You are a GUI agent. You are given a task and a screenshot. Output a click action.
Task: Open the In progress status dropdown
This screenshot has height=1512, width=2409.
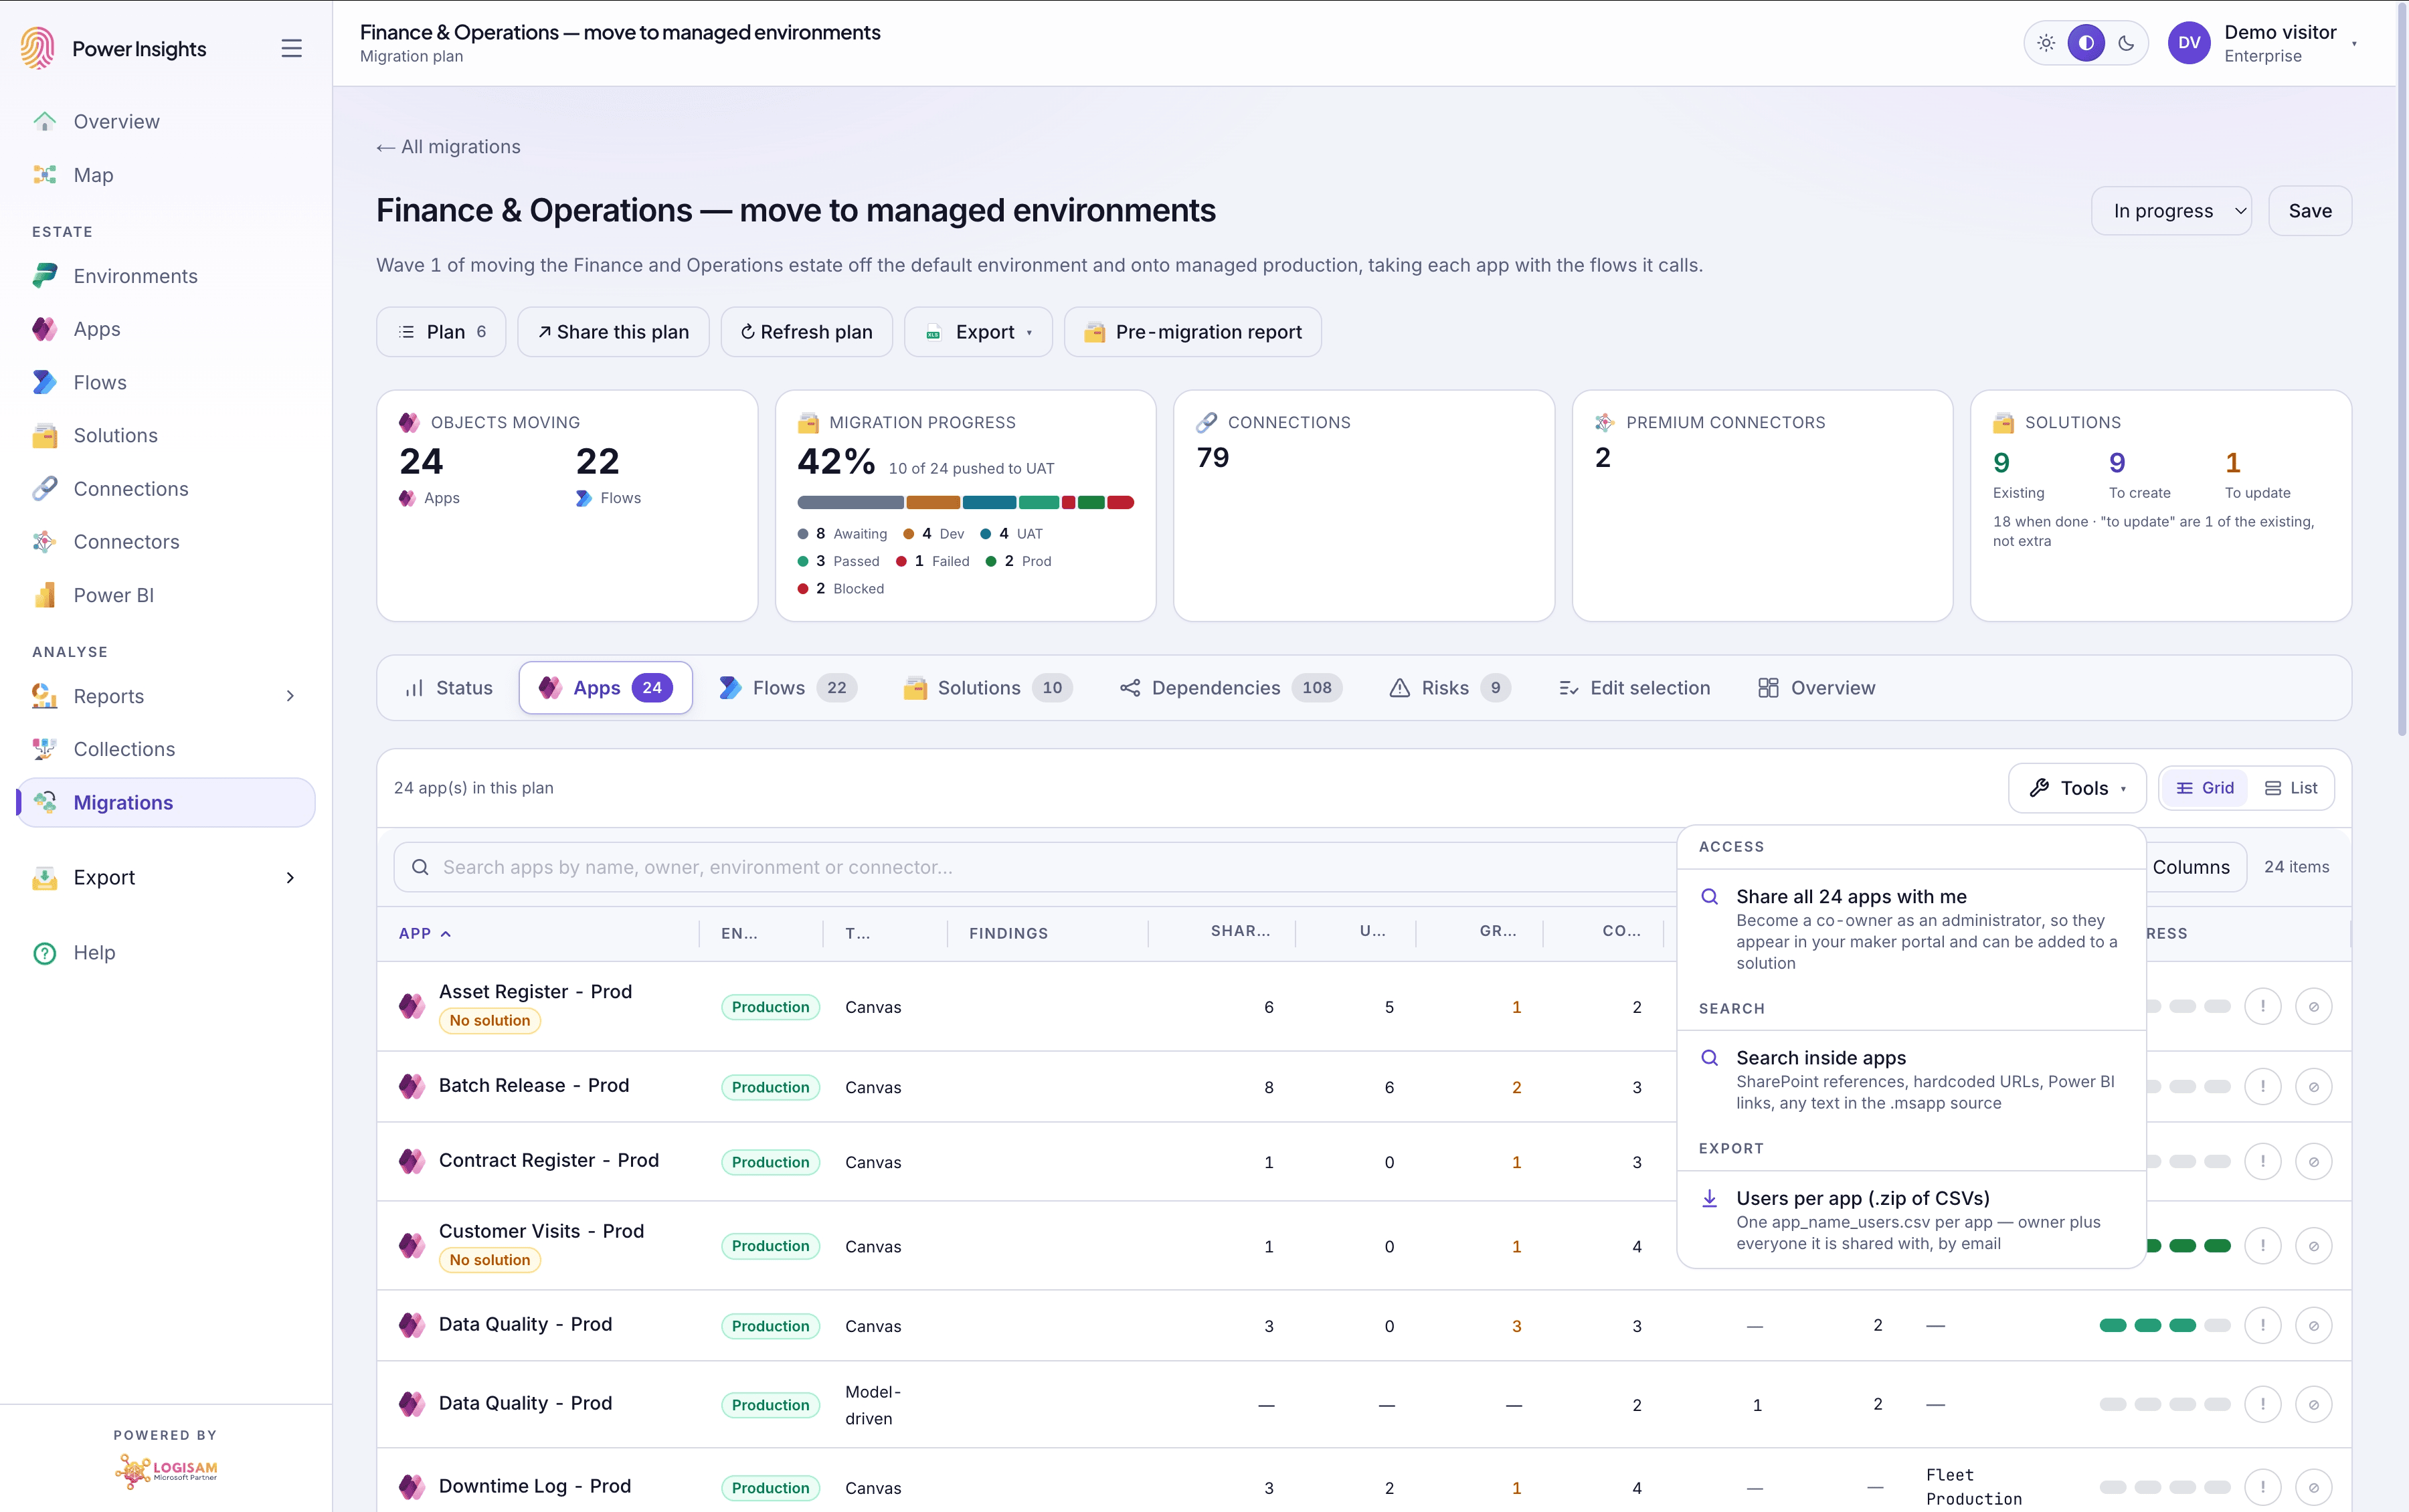click(x=2171, y=211)
